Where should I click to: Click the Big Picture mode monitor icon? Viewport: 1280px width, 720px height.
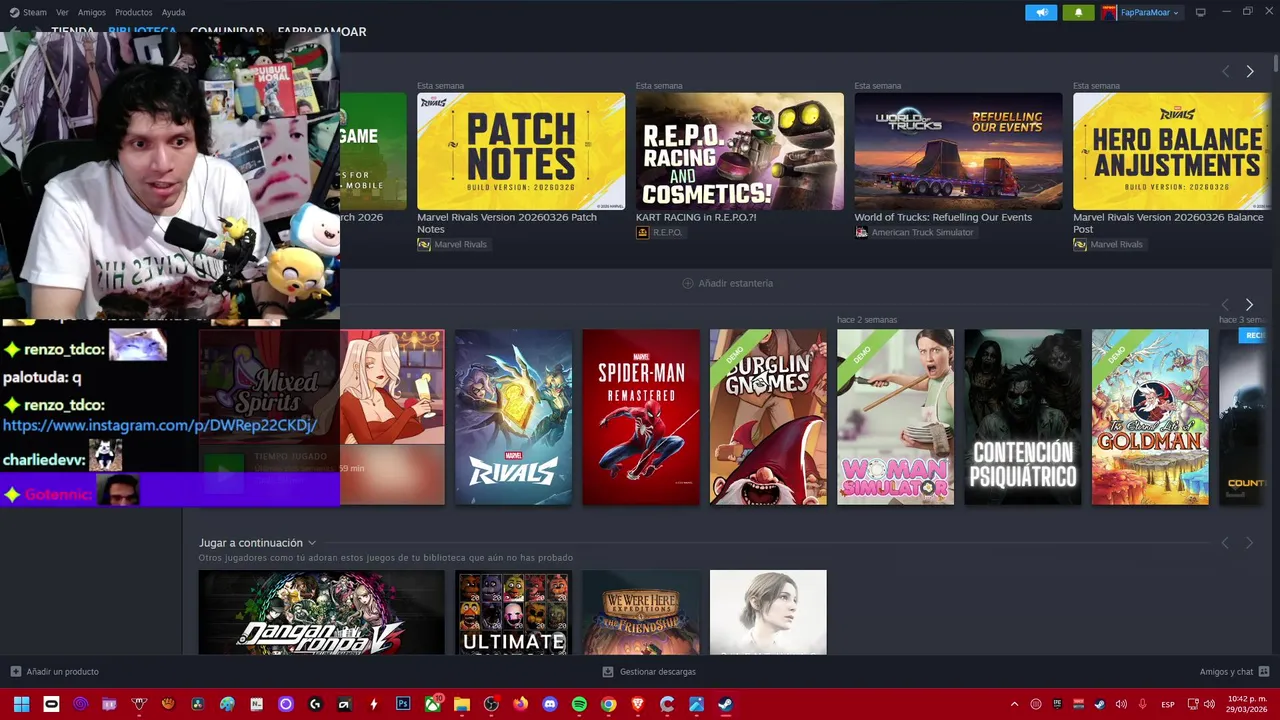coord(1200,12)
